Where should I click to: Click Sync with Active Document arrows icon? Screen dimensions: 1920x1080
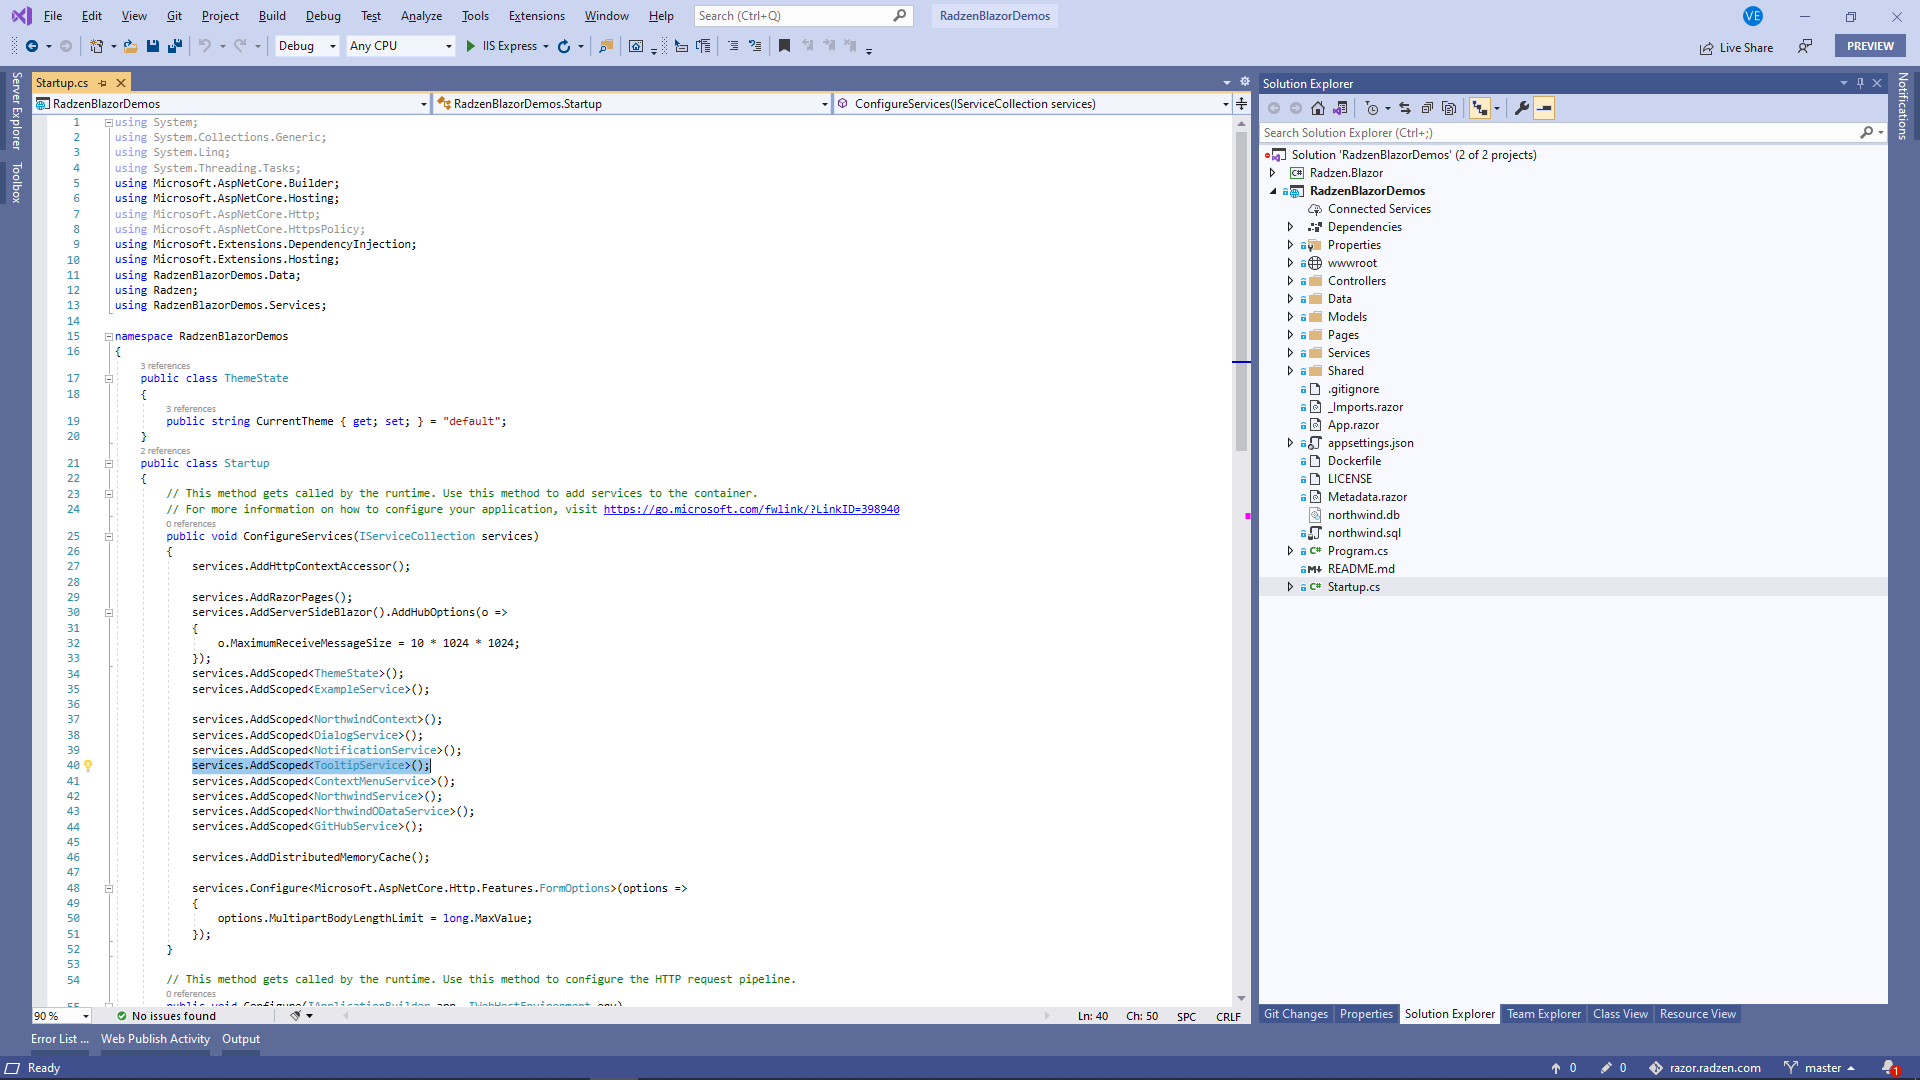click(x=1405, y=108)
